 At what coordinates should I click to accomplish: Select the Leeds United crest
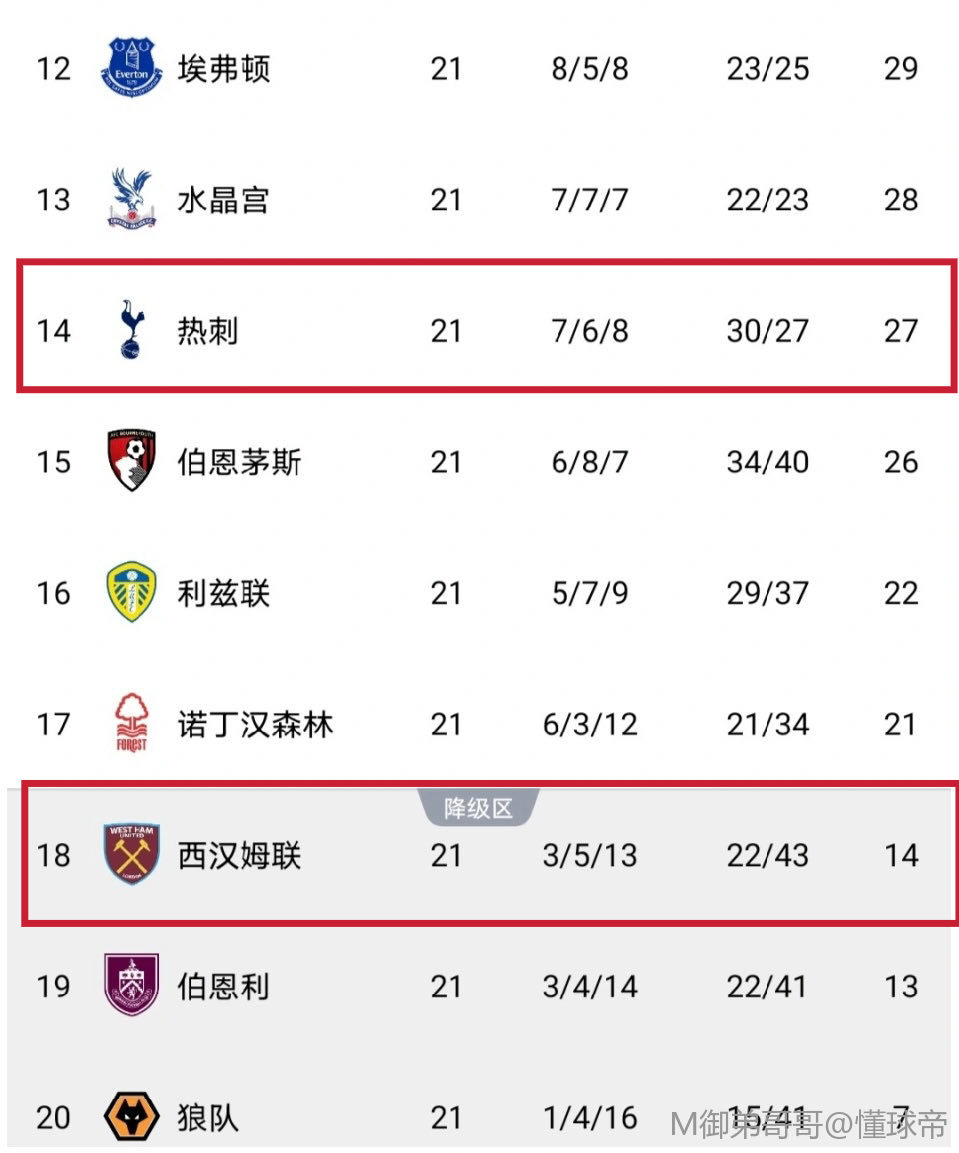(131, 592)
